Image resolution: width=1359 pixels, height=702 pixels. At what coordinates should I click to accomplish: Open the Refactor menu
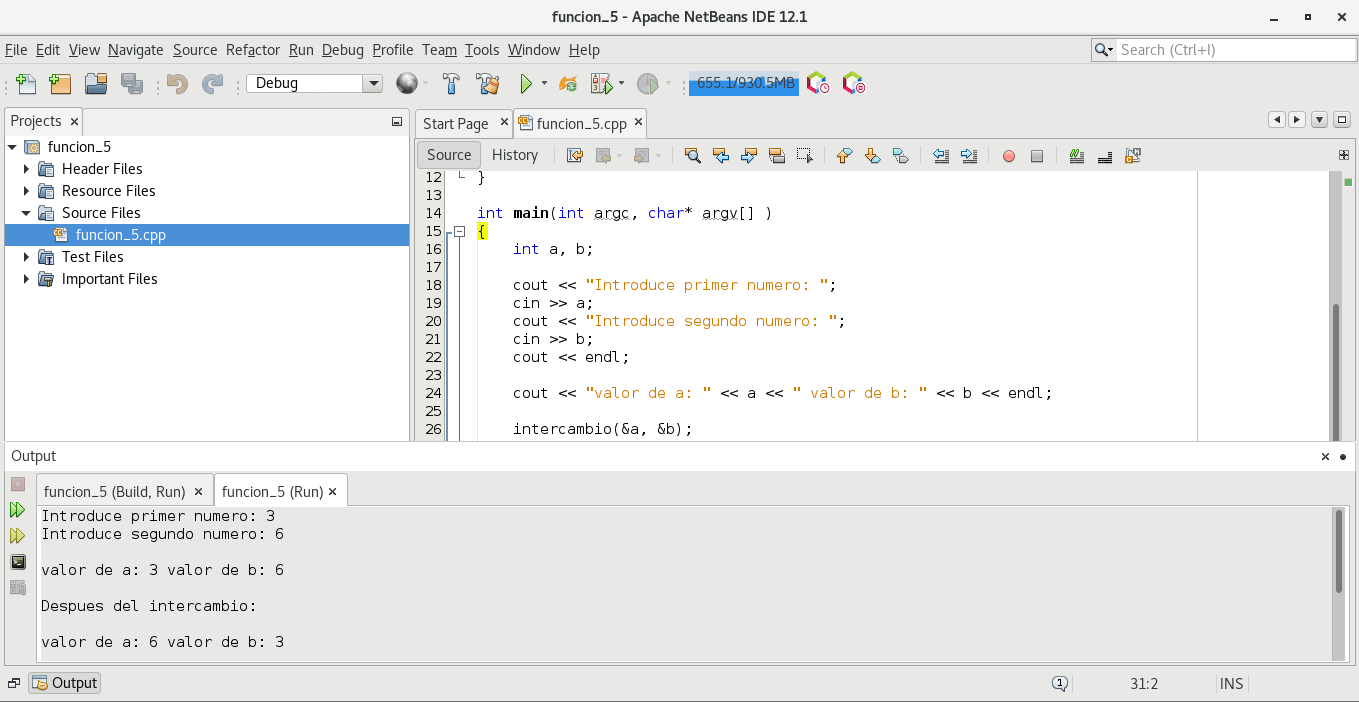(252, 50)
